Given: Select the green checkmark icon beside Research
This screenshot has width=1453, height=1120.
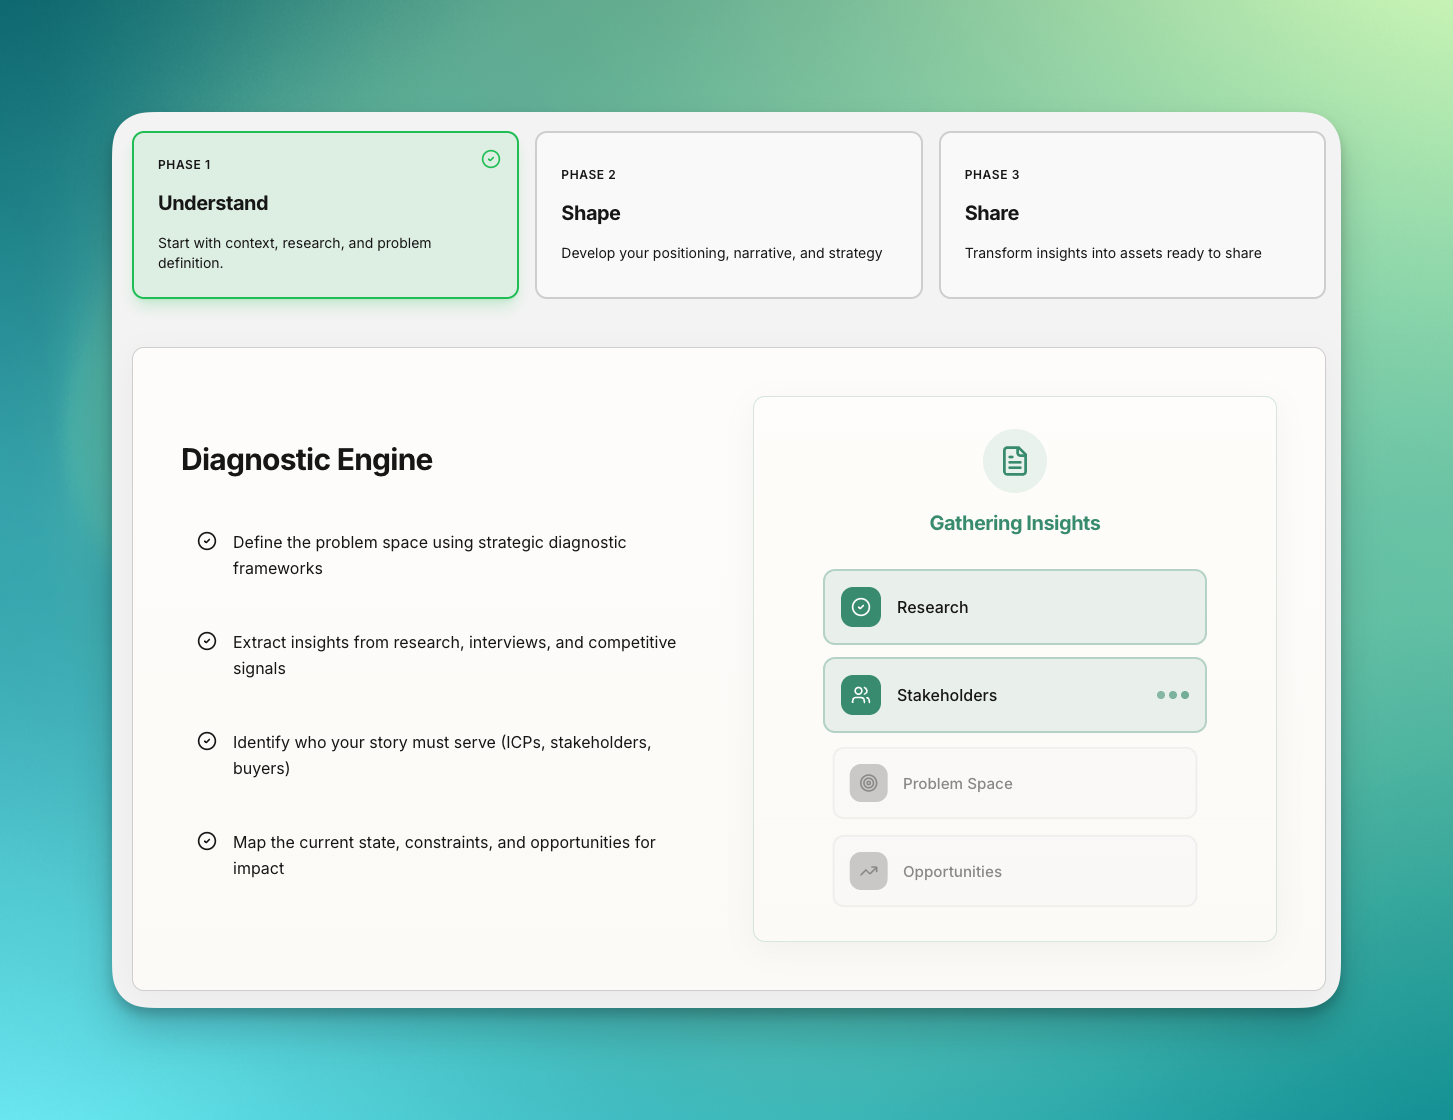Looking at the screenshot, I should (860, 606).
